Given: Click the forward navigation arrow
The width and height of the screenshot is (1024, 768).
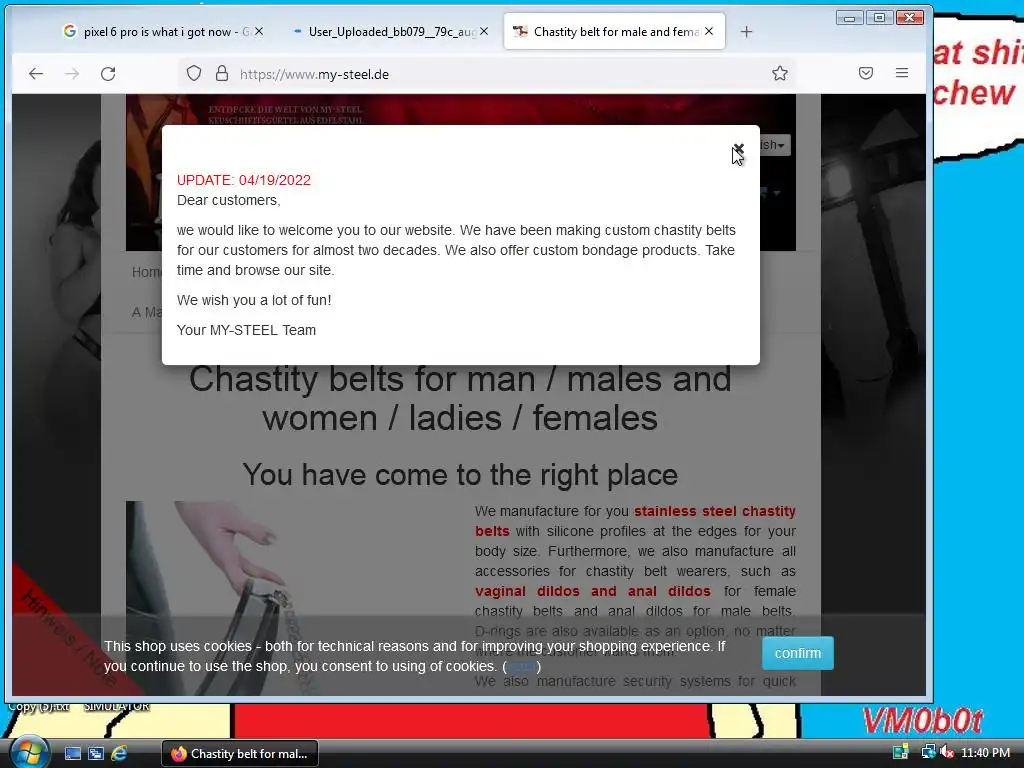Looking at the screenshot, I should [72, 74].
